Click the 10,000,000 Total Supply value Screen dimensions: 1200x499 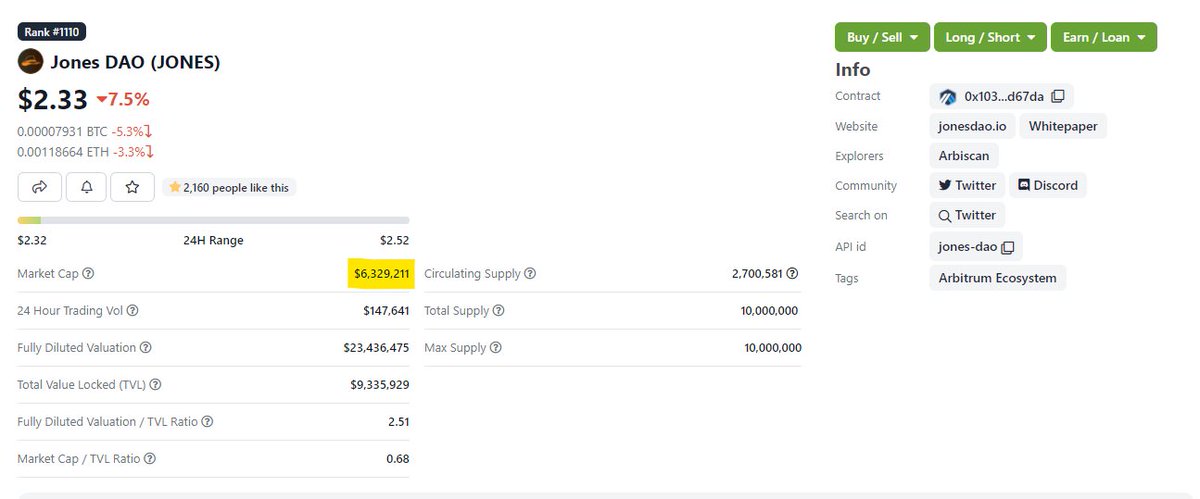(770, 311)
